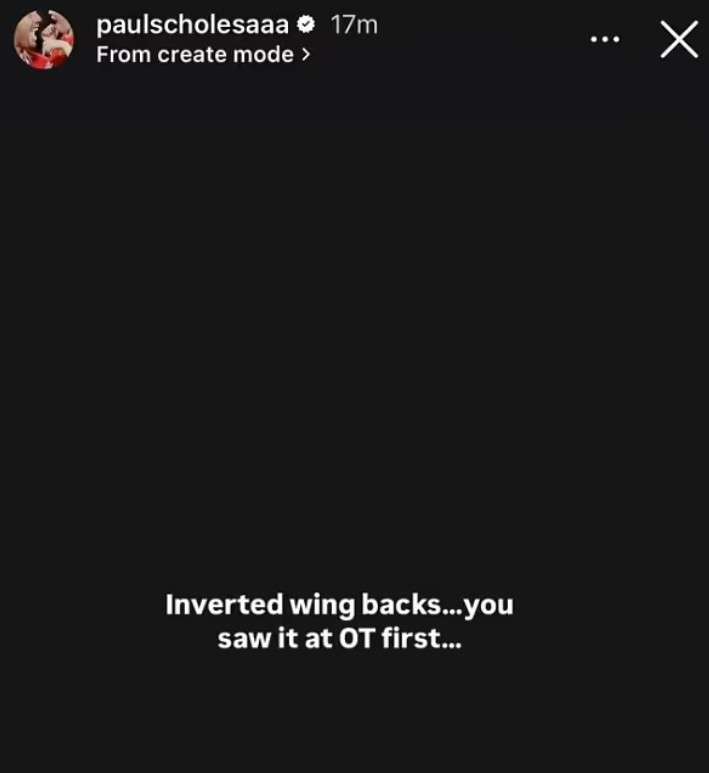
Task: Click the paulscholesaaa username
Action: [x=192, y=24]
